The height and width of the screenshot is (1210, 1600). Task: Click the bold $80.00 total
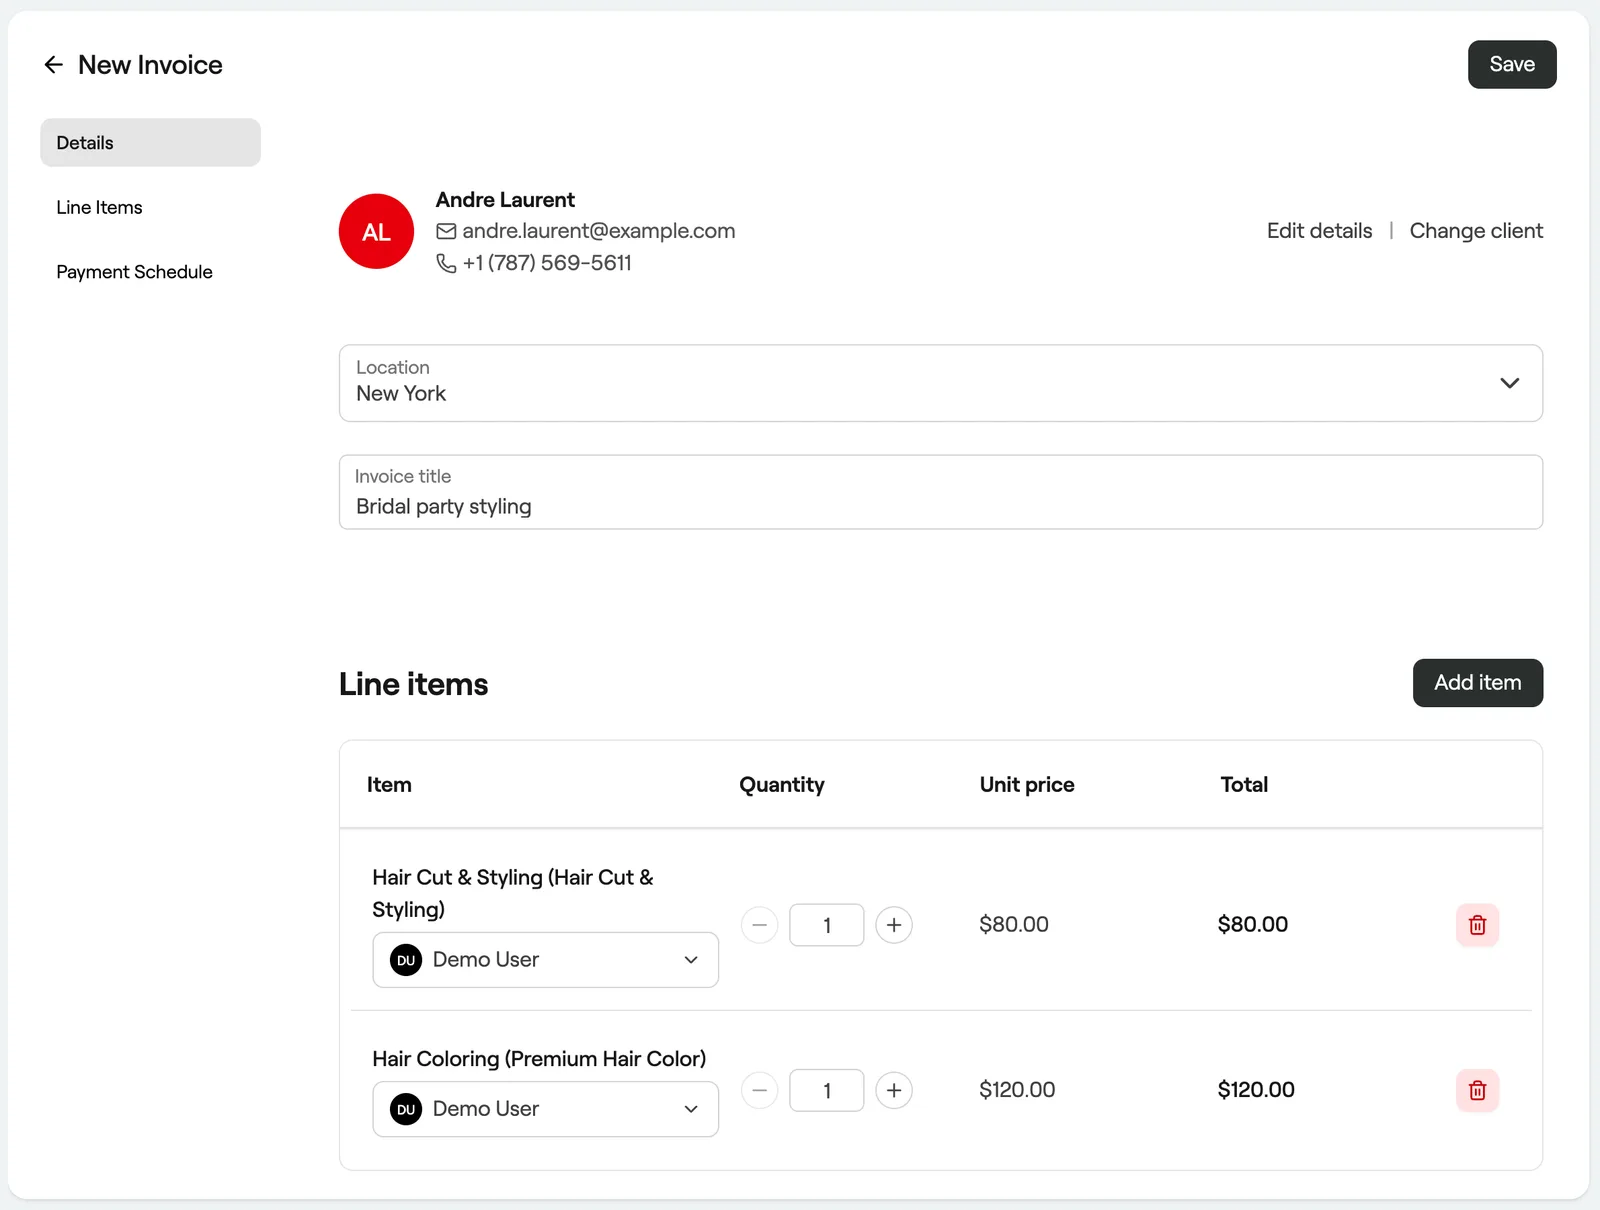(x=1253, y=925)
